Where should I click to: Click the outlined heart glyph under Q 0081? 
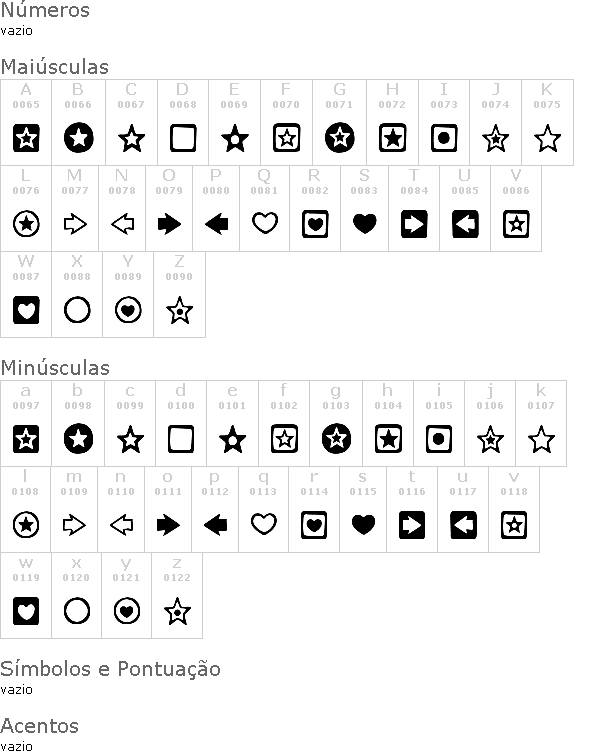[265, 223]
